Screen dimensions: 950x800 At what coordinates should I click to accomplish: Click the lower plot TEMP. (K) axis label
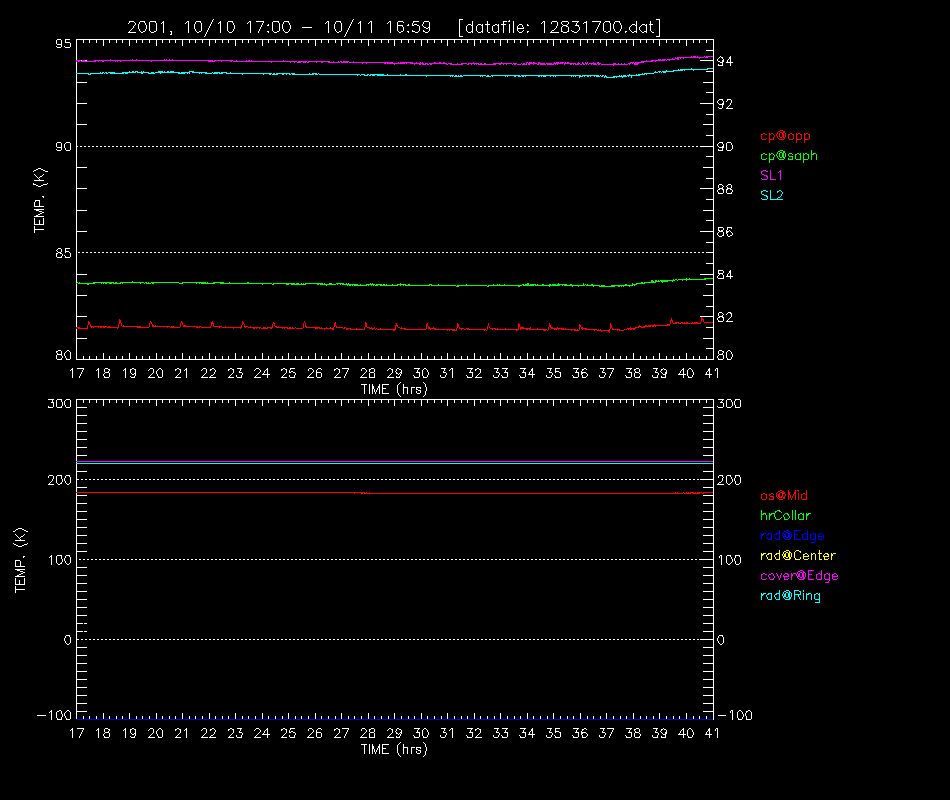(20, 560)
